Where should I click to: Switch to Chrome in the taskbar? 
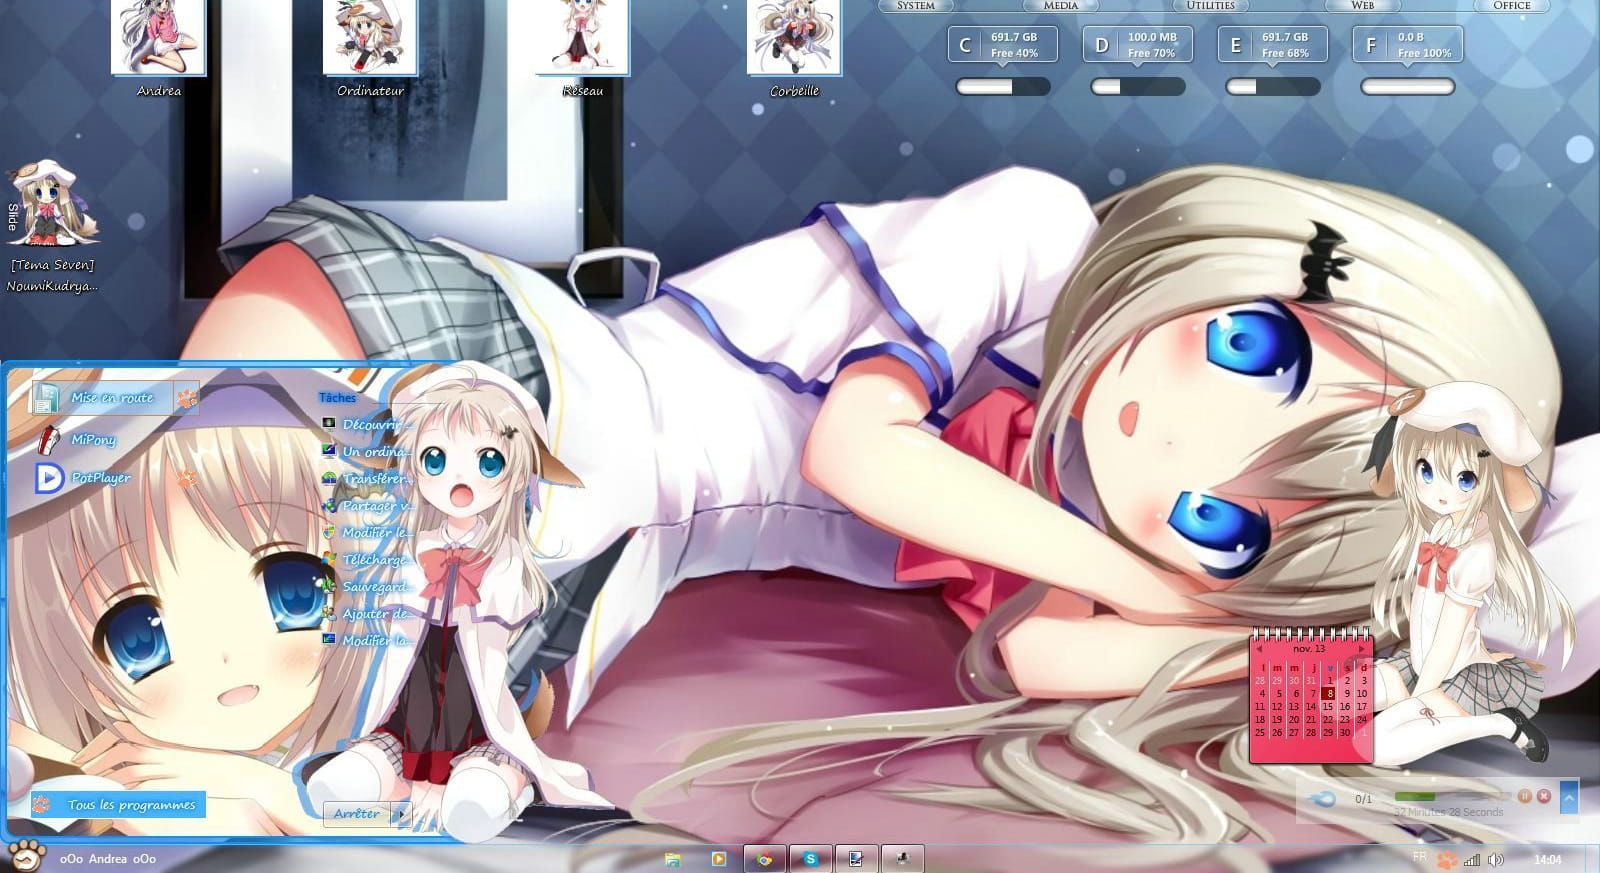765,859
